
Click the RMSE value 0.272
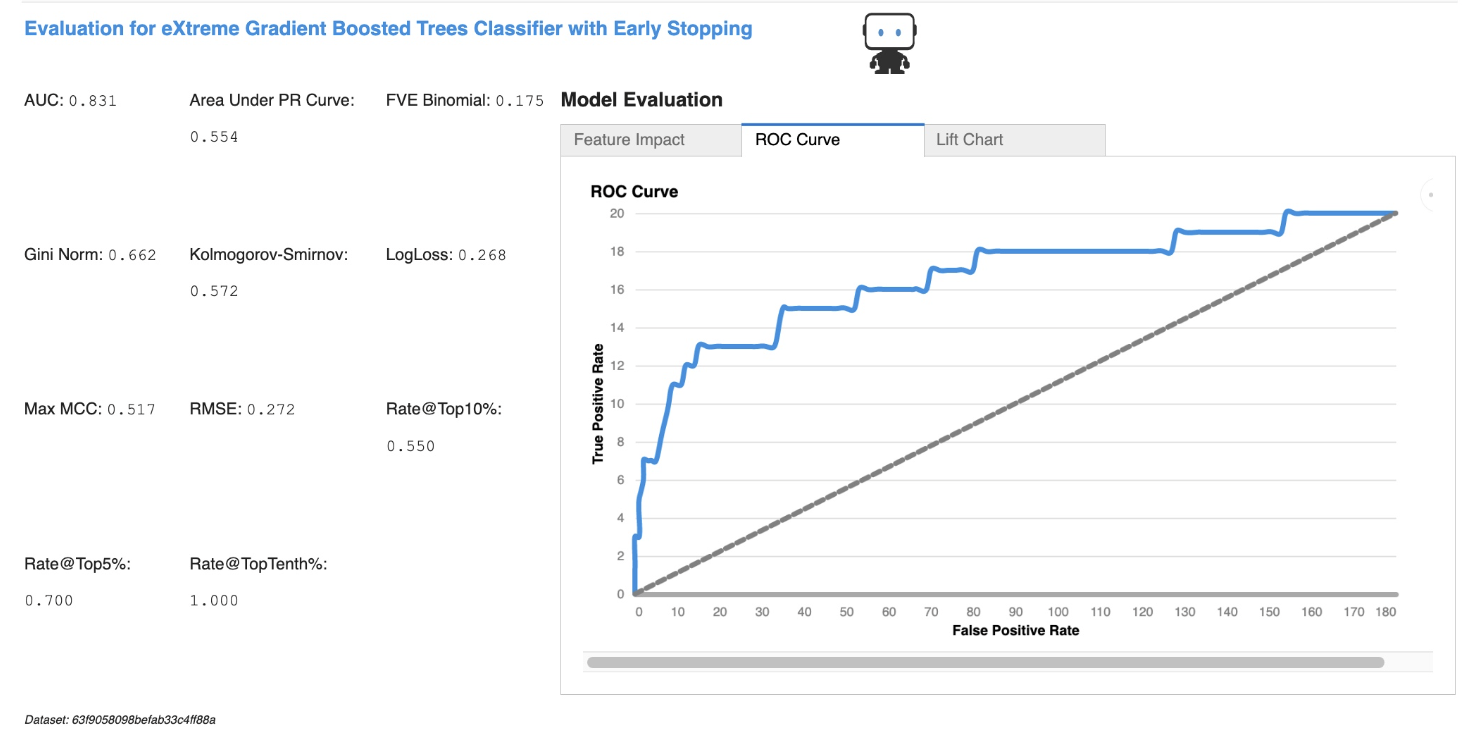pos(270,409)
